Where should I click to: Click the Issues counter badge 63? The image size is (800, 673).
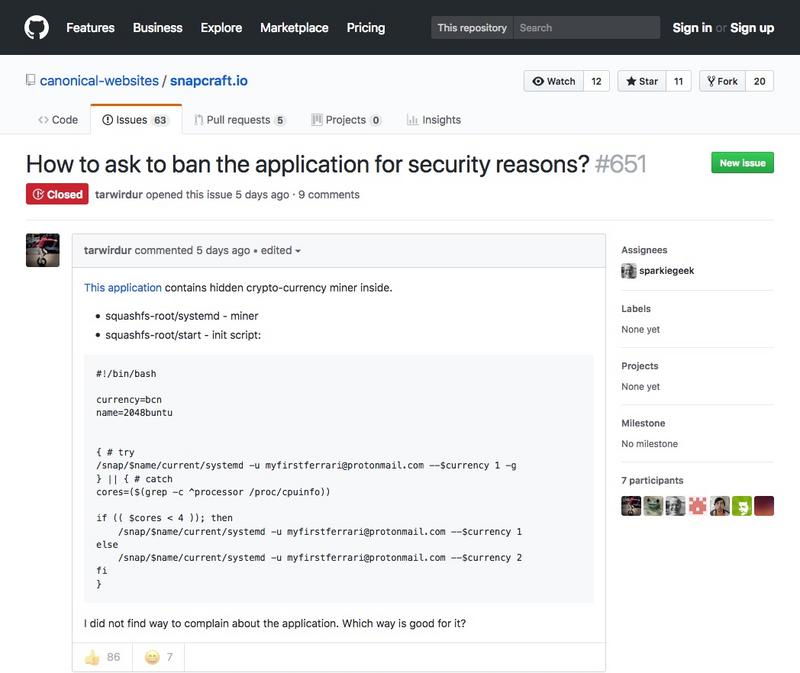coord(160,120)
